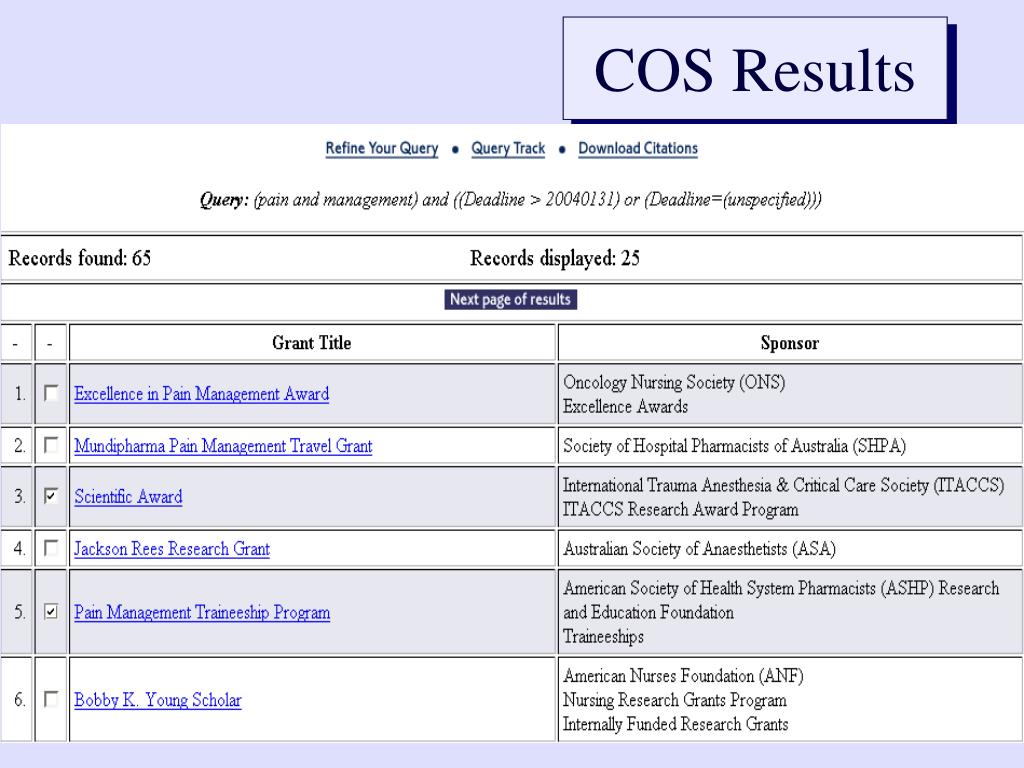
Task: Click row number 6. cell
Action: (x=16, y=700)
